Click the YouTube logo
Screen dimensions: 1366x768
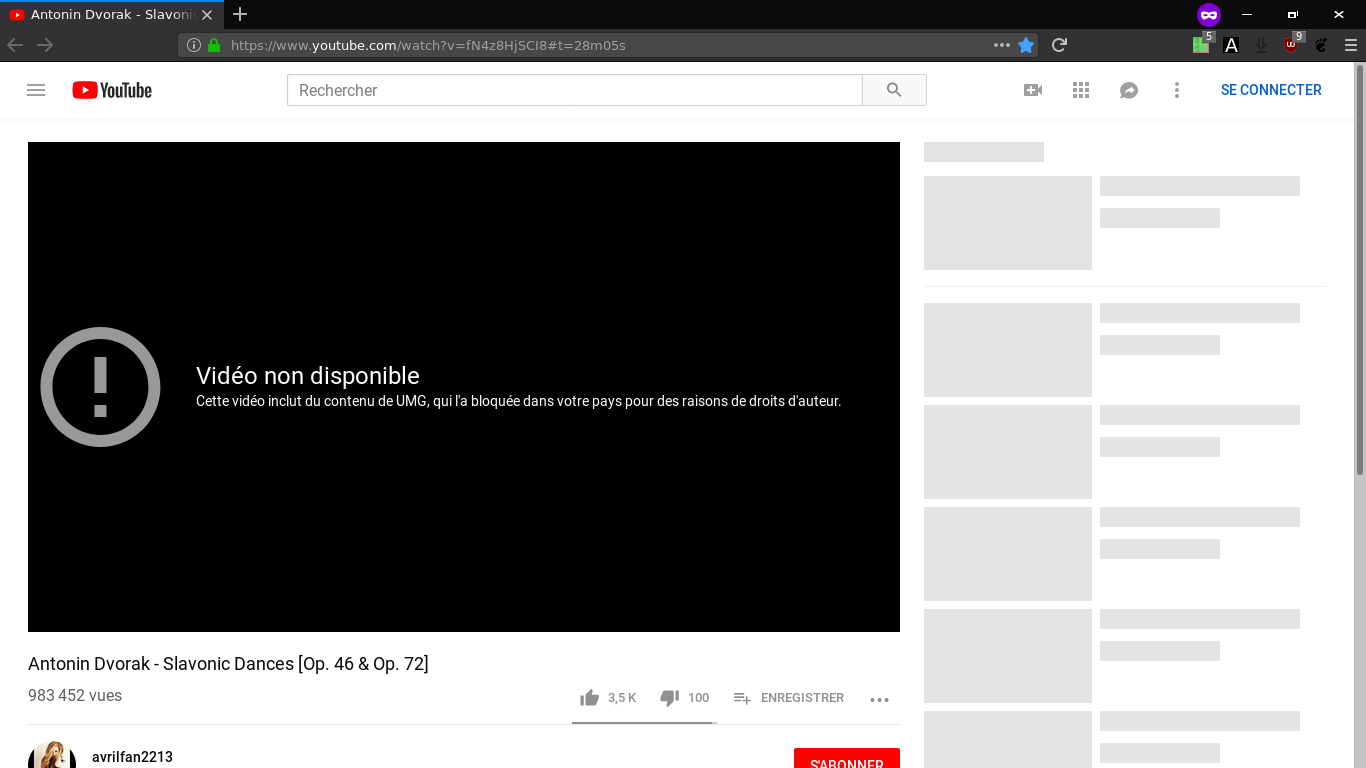(112, 90)
